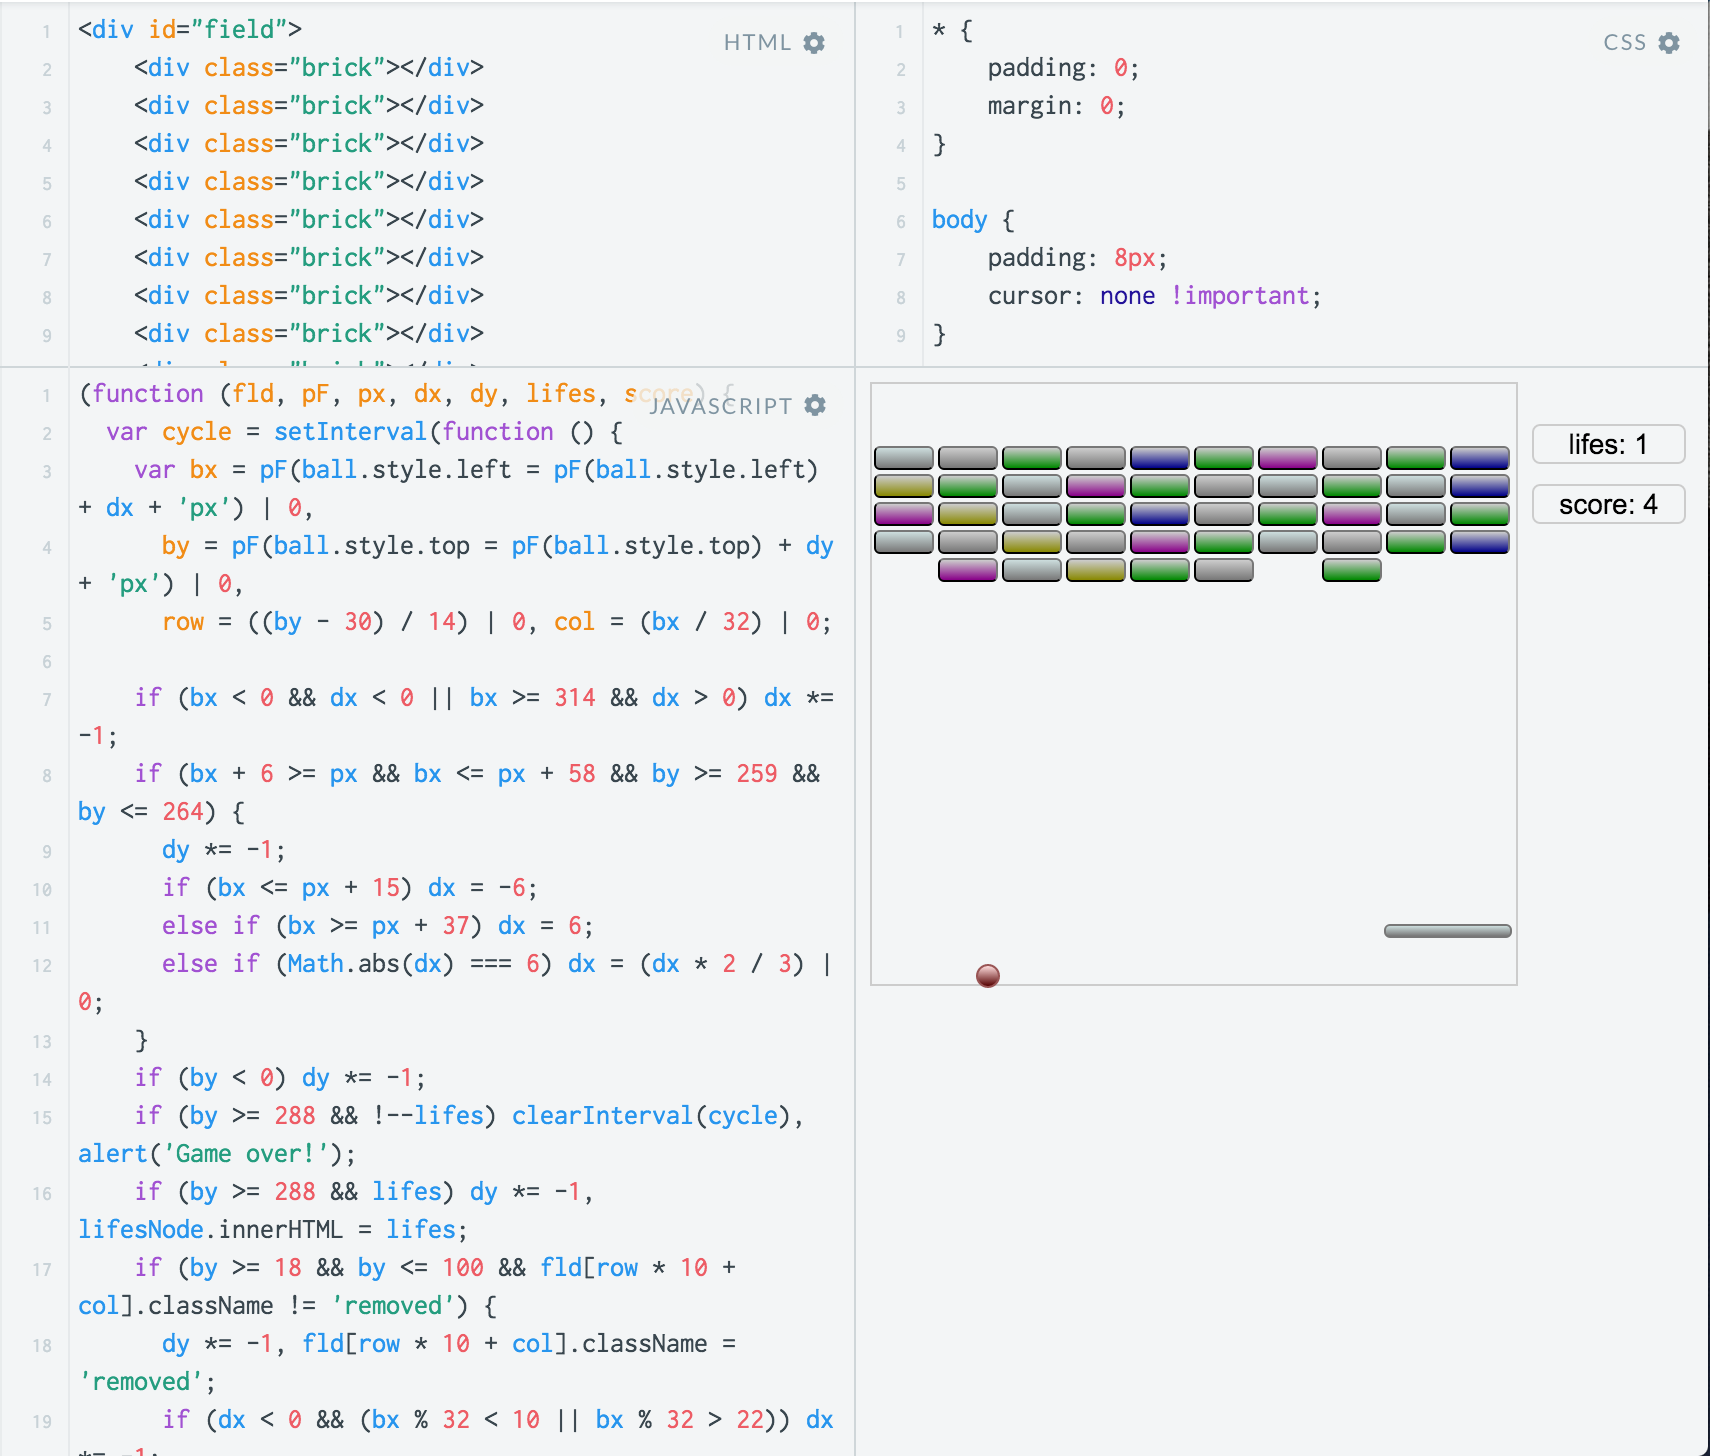Click the red ball in the game
This screenshot has width=1710, height=1456.
point(988,975)
